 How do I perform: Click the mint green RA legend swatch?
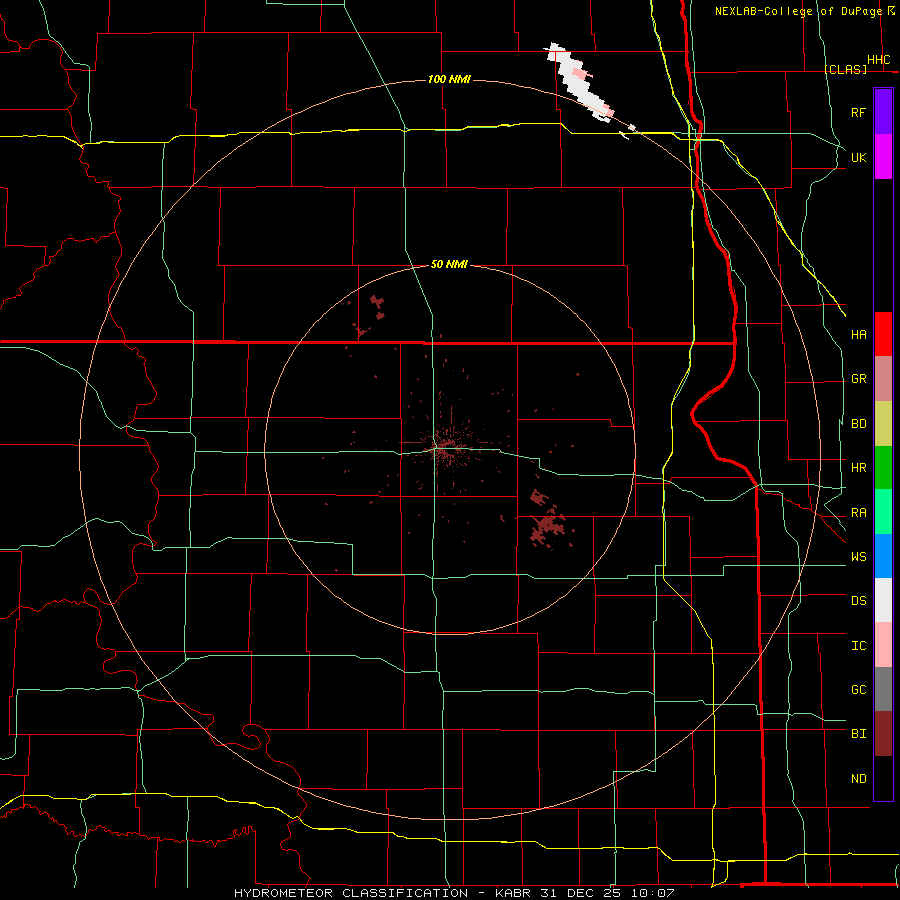[x=883, y=512]
